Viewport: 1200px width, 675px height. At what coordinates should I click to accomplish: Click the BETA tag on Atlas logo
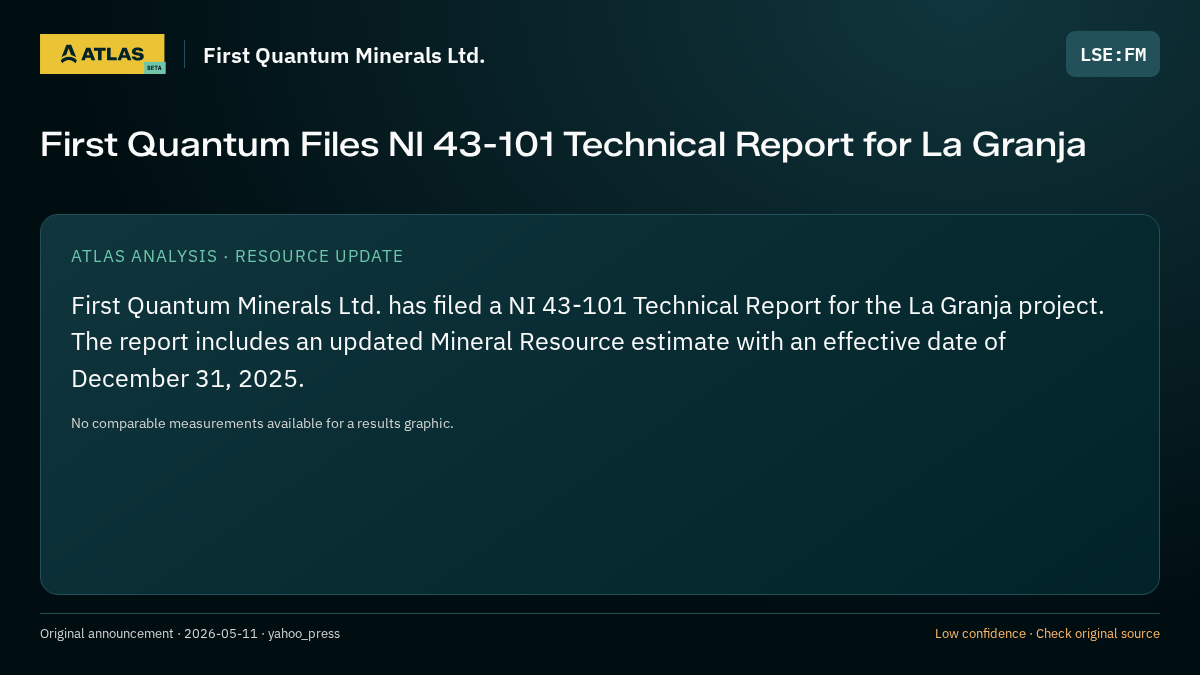pos(154,68)
